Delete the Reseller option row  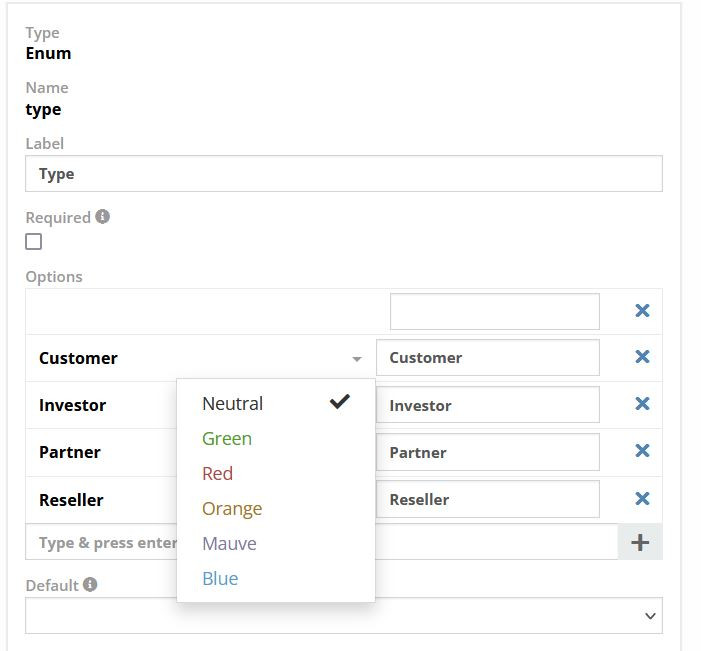642,499
